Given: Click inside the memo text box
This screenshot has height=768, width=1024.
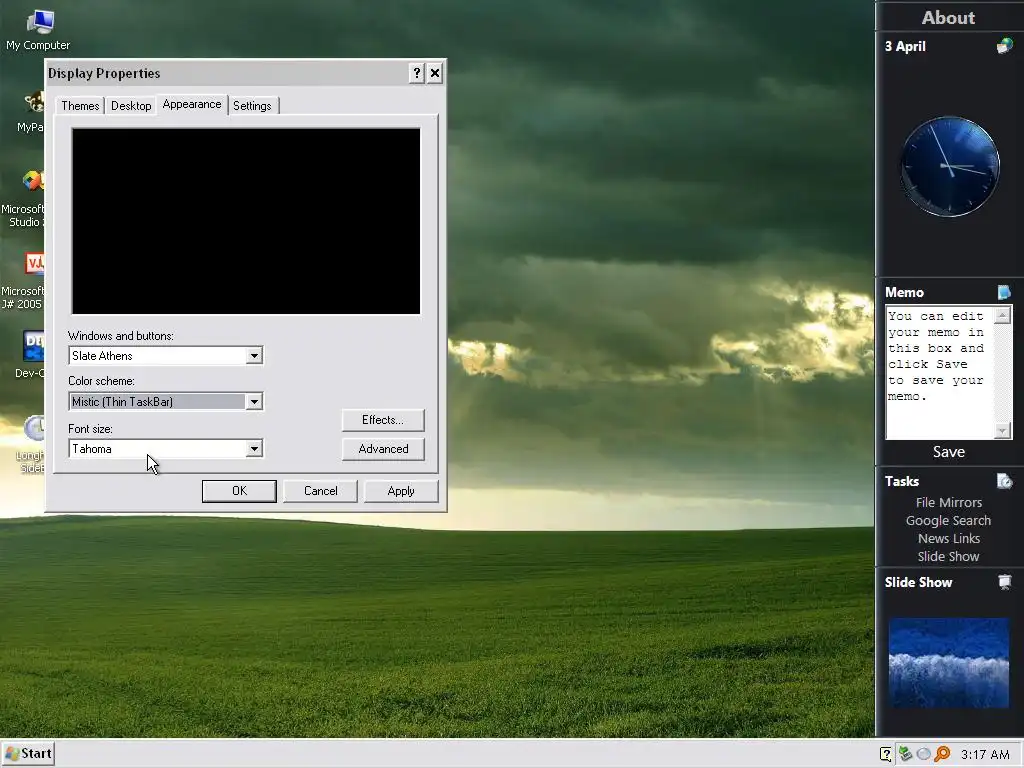Looking at the screenshot, I should point(939,373).
